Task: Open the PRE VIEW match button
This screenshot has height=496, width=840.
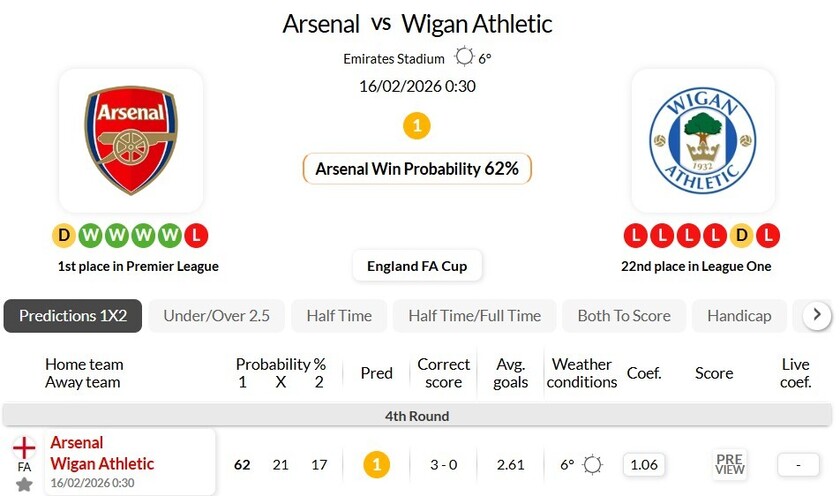Action: [730, 464]
